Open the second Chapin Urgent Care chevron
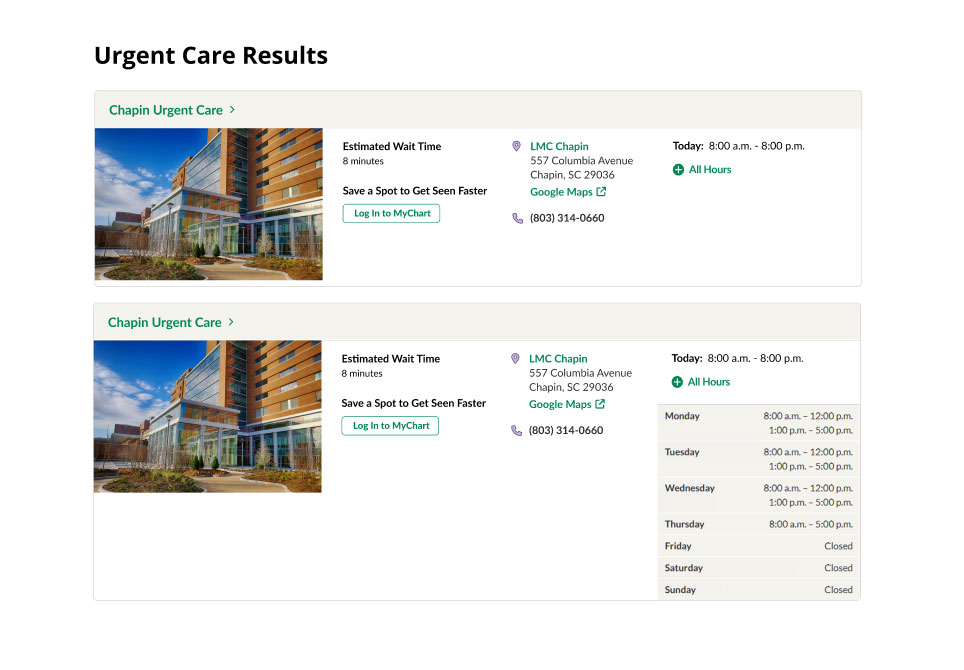Screen dimensions: 964x670 click(x=232, y=322)
